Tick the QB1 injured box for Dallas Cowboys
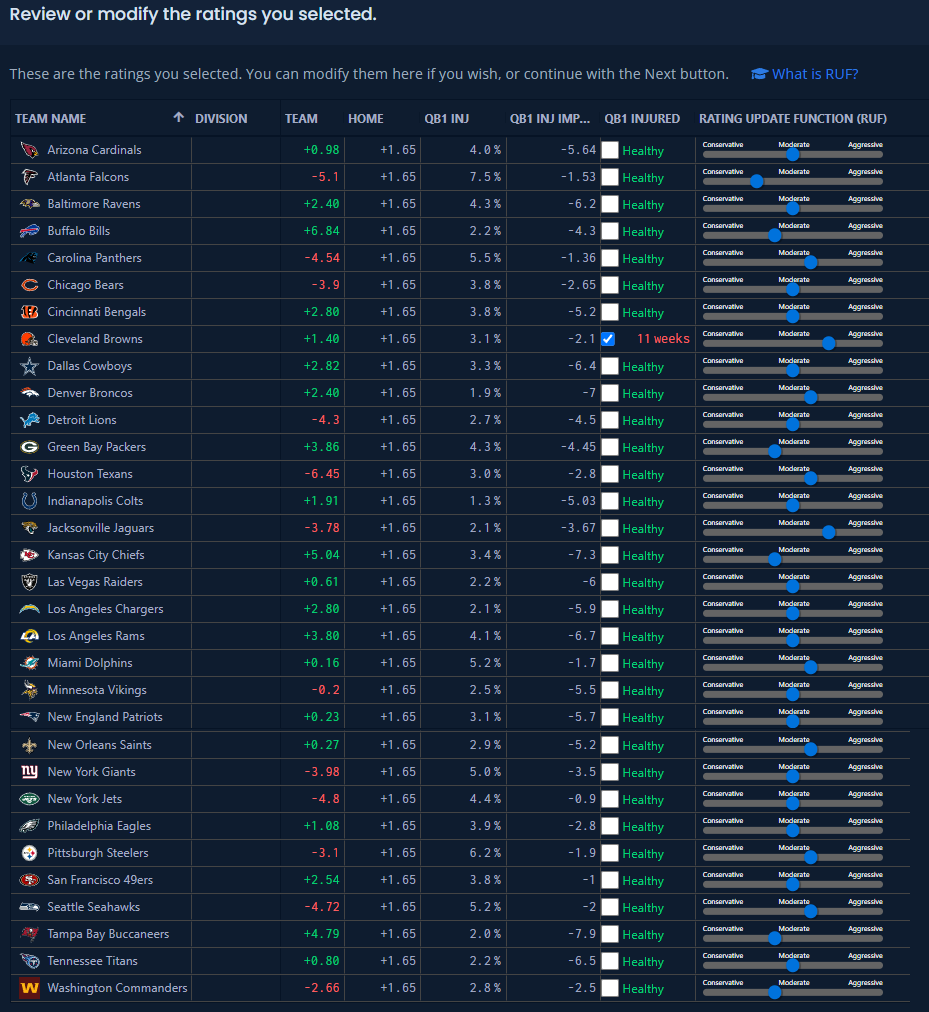This screenshot has width=929, height=1012. (609, 366)
